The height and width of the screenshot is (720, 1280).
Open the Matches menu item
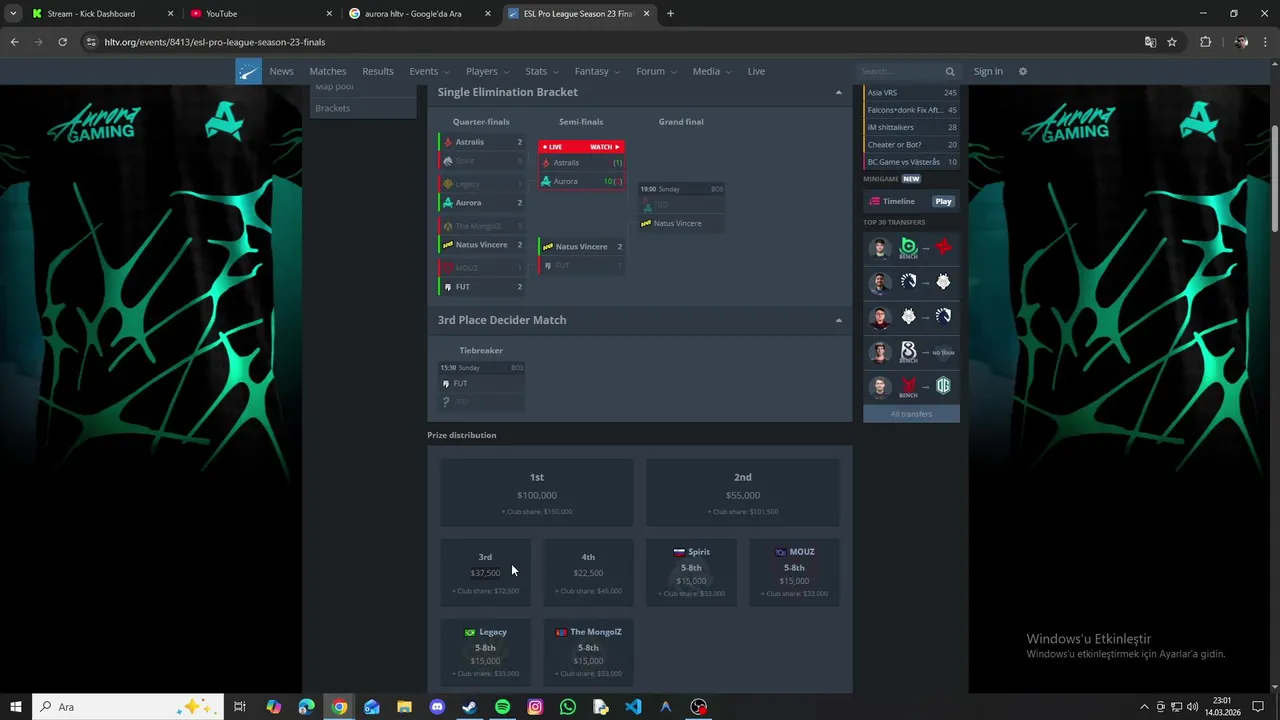327,71
